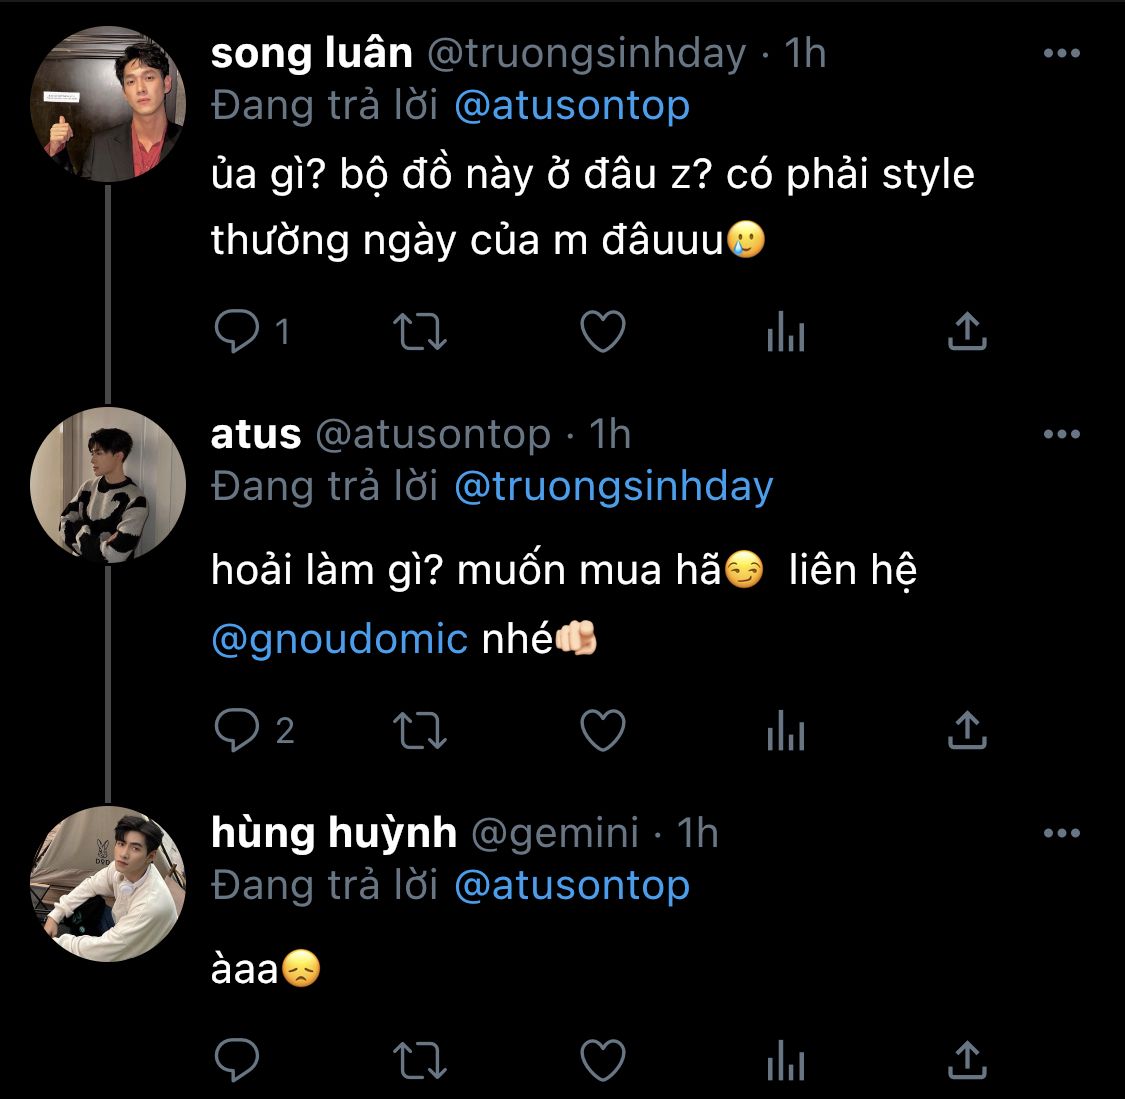View analytics for song luân's tweet
The width and height of the screenshot is (1125, 1099).
pyautogui.click(x=785, y=332)
